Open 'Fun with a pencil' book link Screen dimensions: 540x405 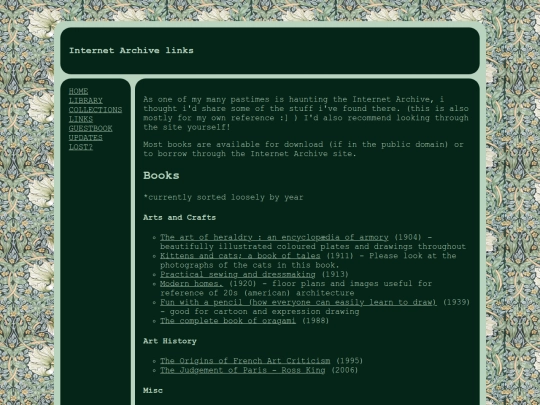click(298, 302)
